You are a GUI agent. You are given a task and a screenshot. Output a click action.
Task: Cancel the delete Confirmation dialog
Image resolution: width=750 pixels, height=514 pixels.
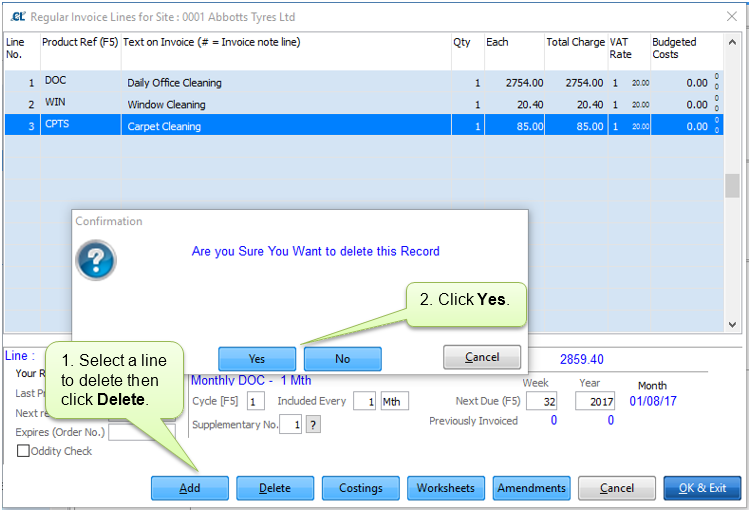tap(482, 357)
